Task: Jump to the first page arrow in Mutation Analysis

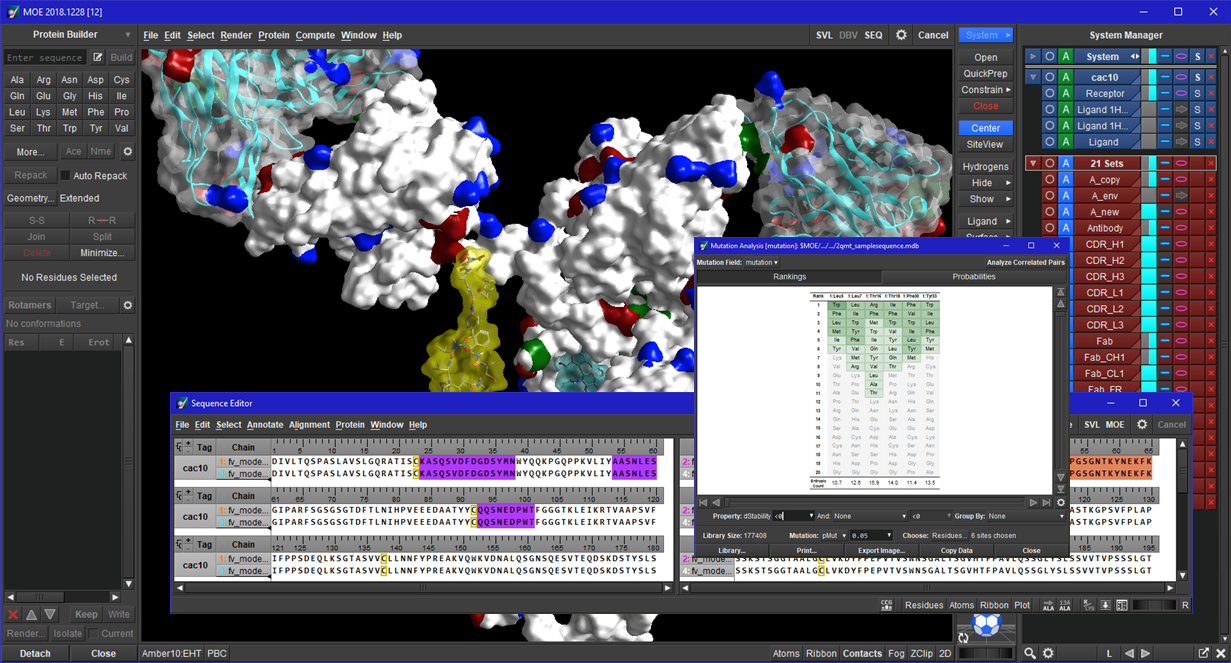Action: click(x=703, y=502)
